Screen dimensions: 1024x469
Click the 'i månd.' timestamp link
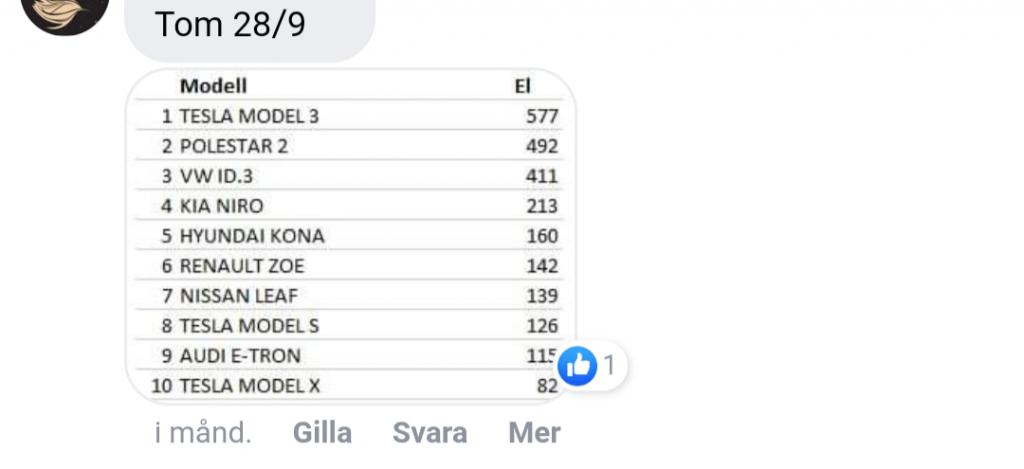(203, 432)
